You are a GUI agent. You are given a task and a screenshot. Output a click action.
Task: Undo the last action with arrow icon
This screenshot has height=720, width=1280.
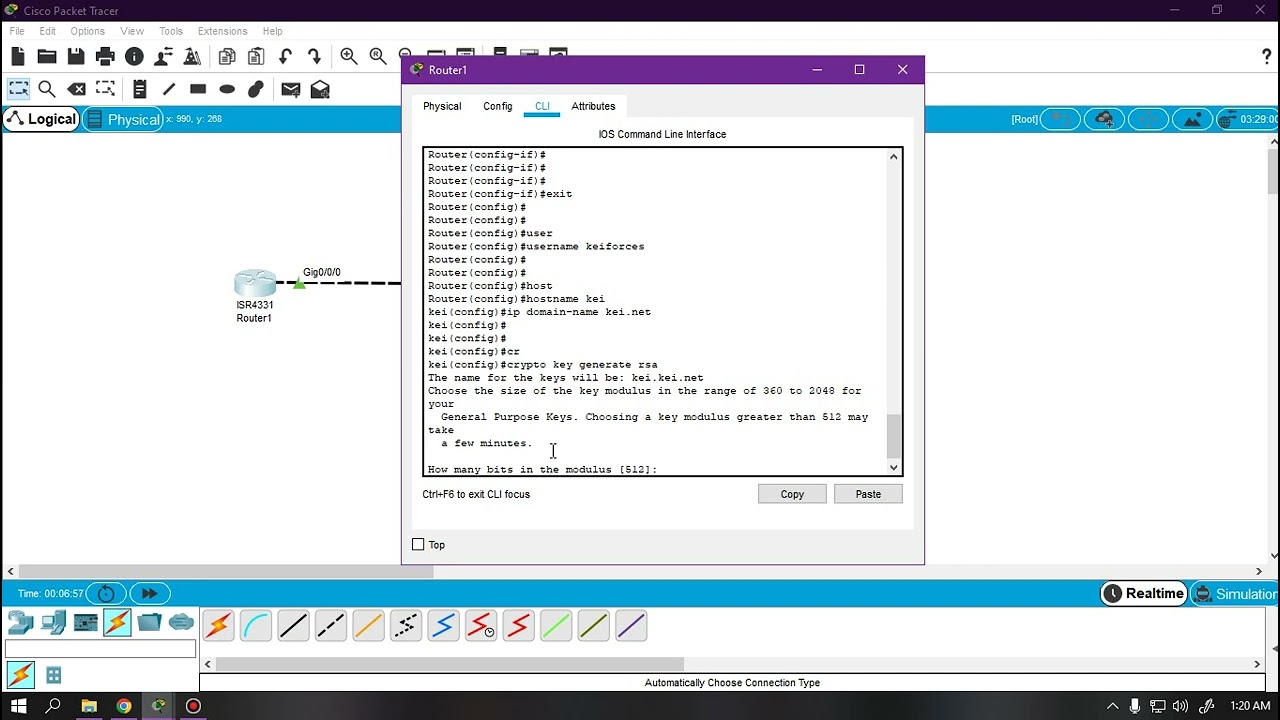point(285,57)
